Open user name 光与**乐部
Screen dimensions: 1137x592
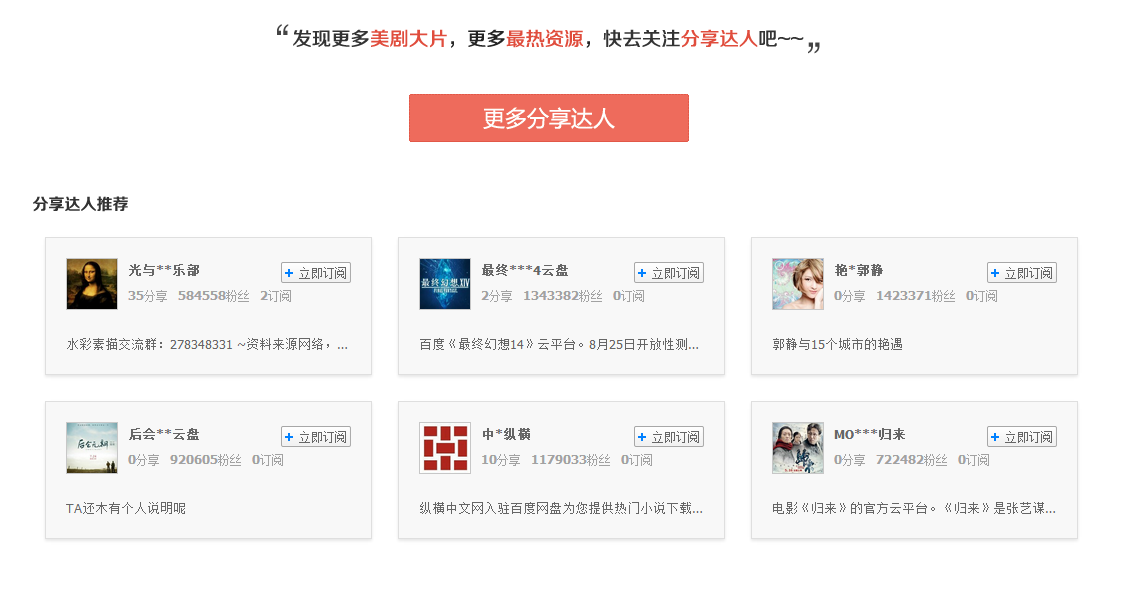[164, 271]
